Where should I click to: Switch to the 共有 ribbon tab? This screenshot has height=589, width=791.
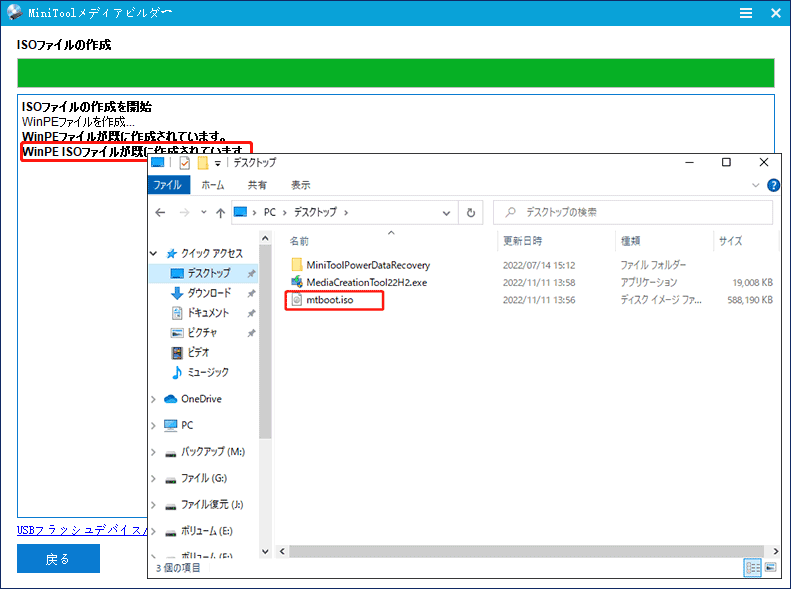tap(257, 185)
